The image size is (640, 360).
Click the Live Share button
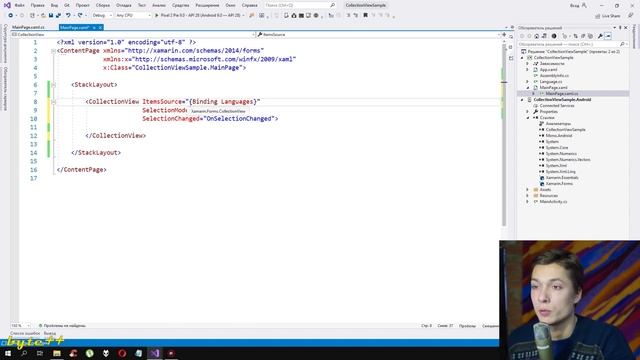coord(608,16)
